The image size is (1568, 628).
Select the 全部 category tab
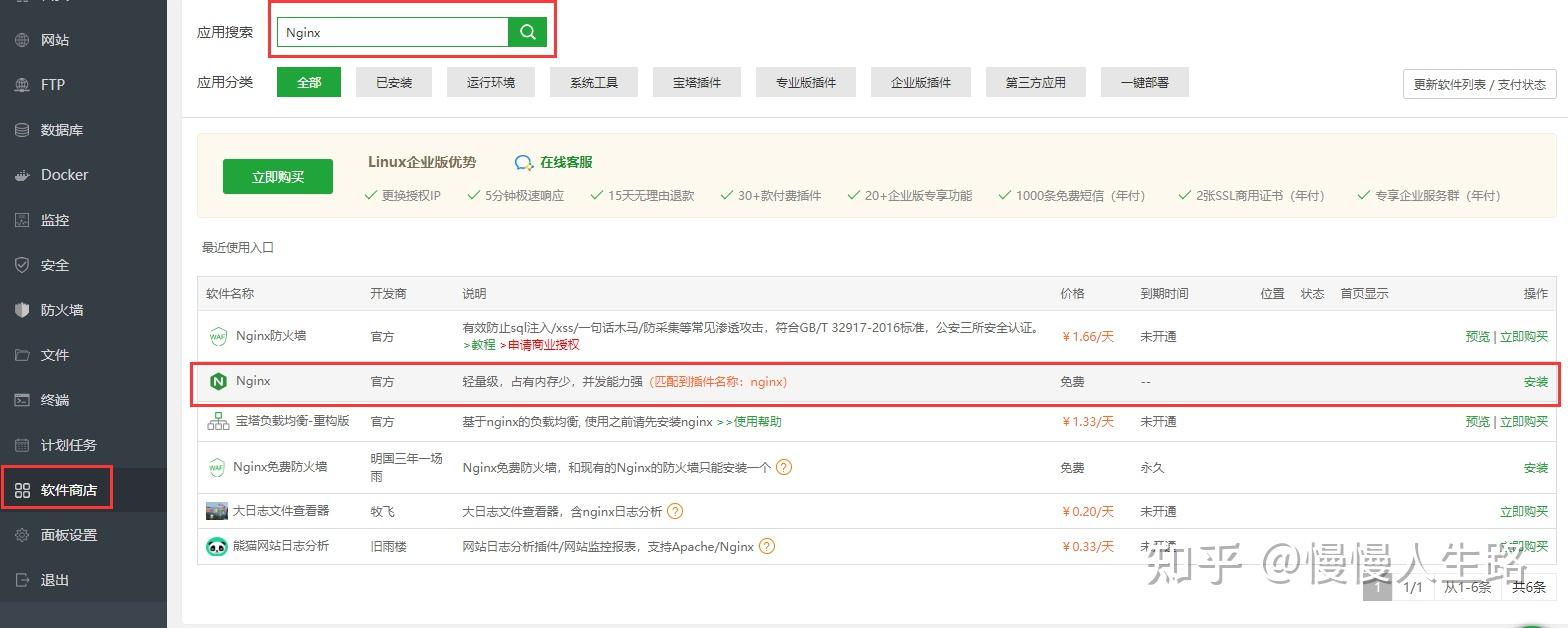309,82
